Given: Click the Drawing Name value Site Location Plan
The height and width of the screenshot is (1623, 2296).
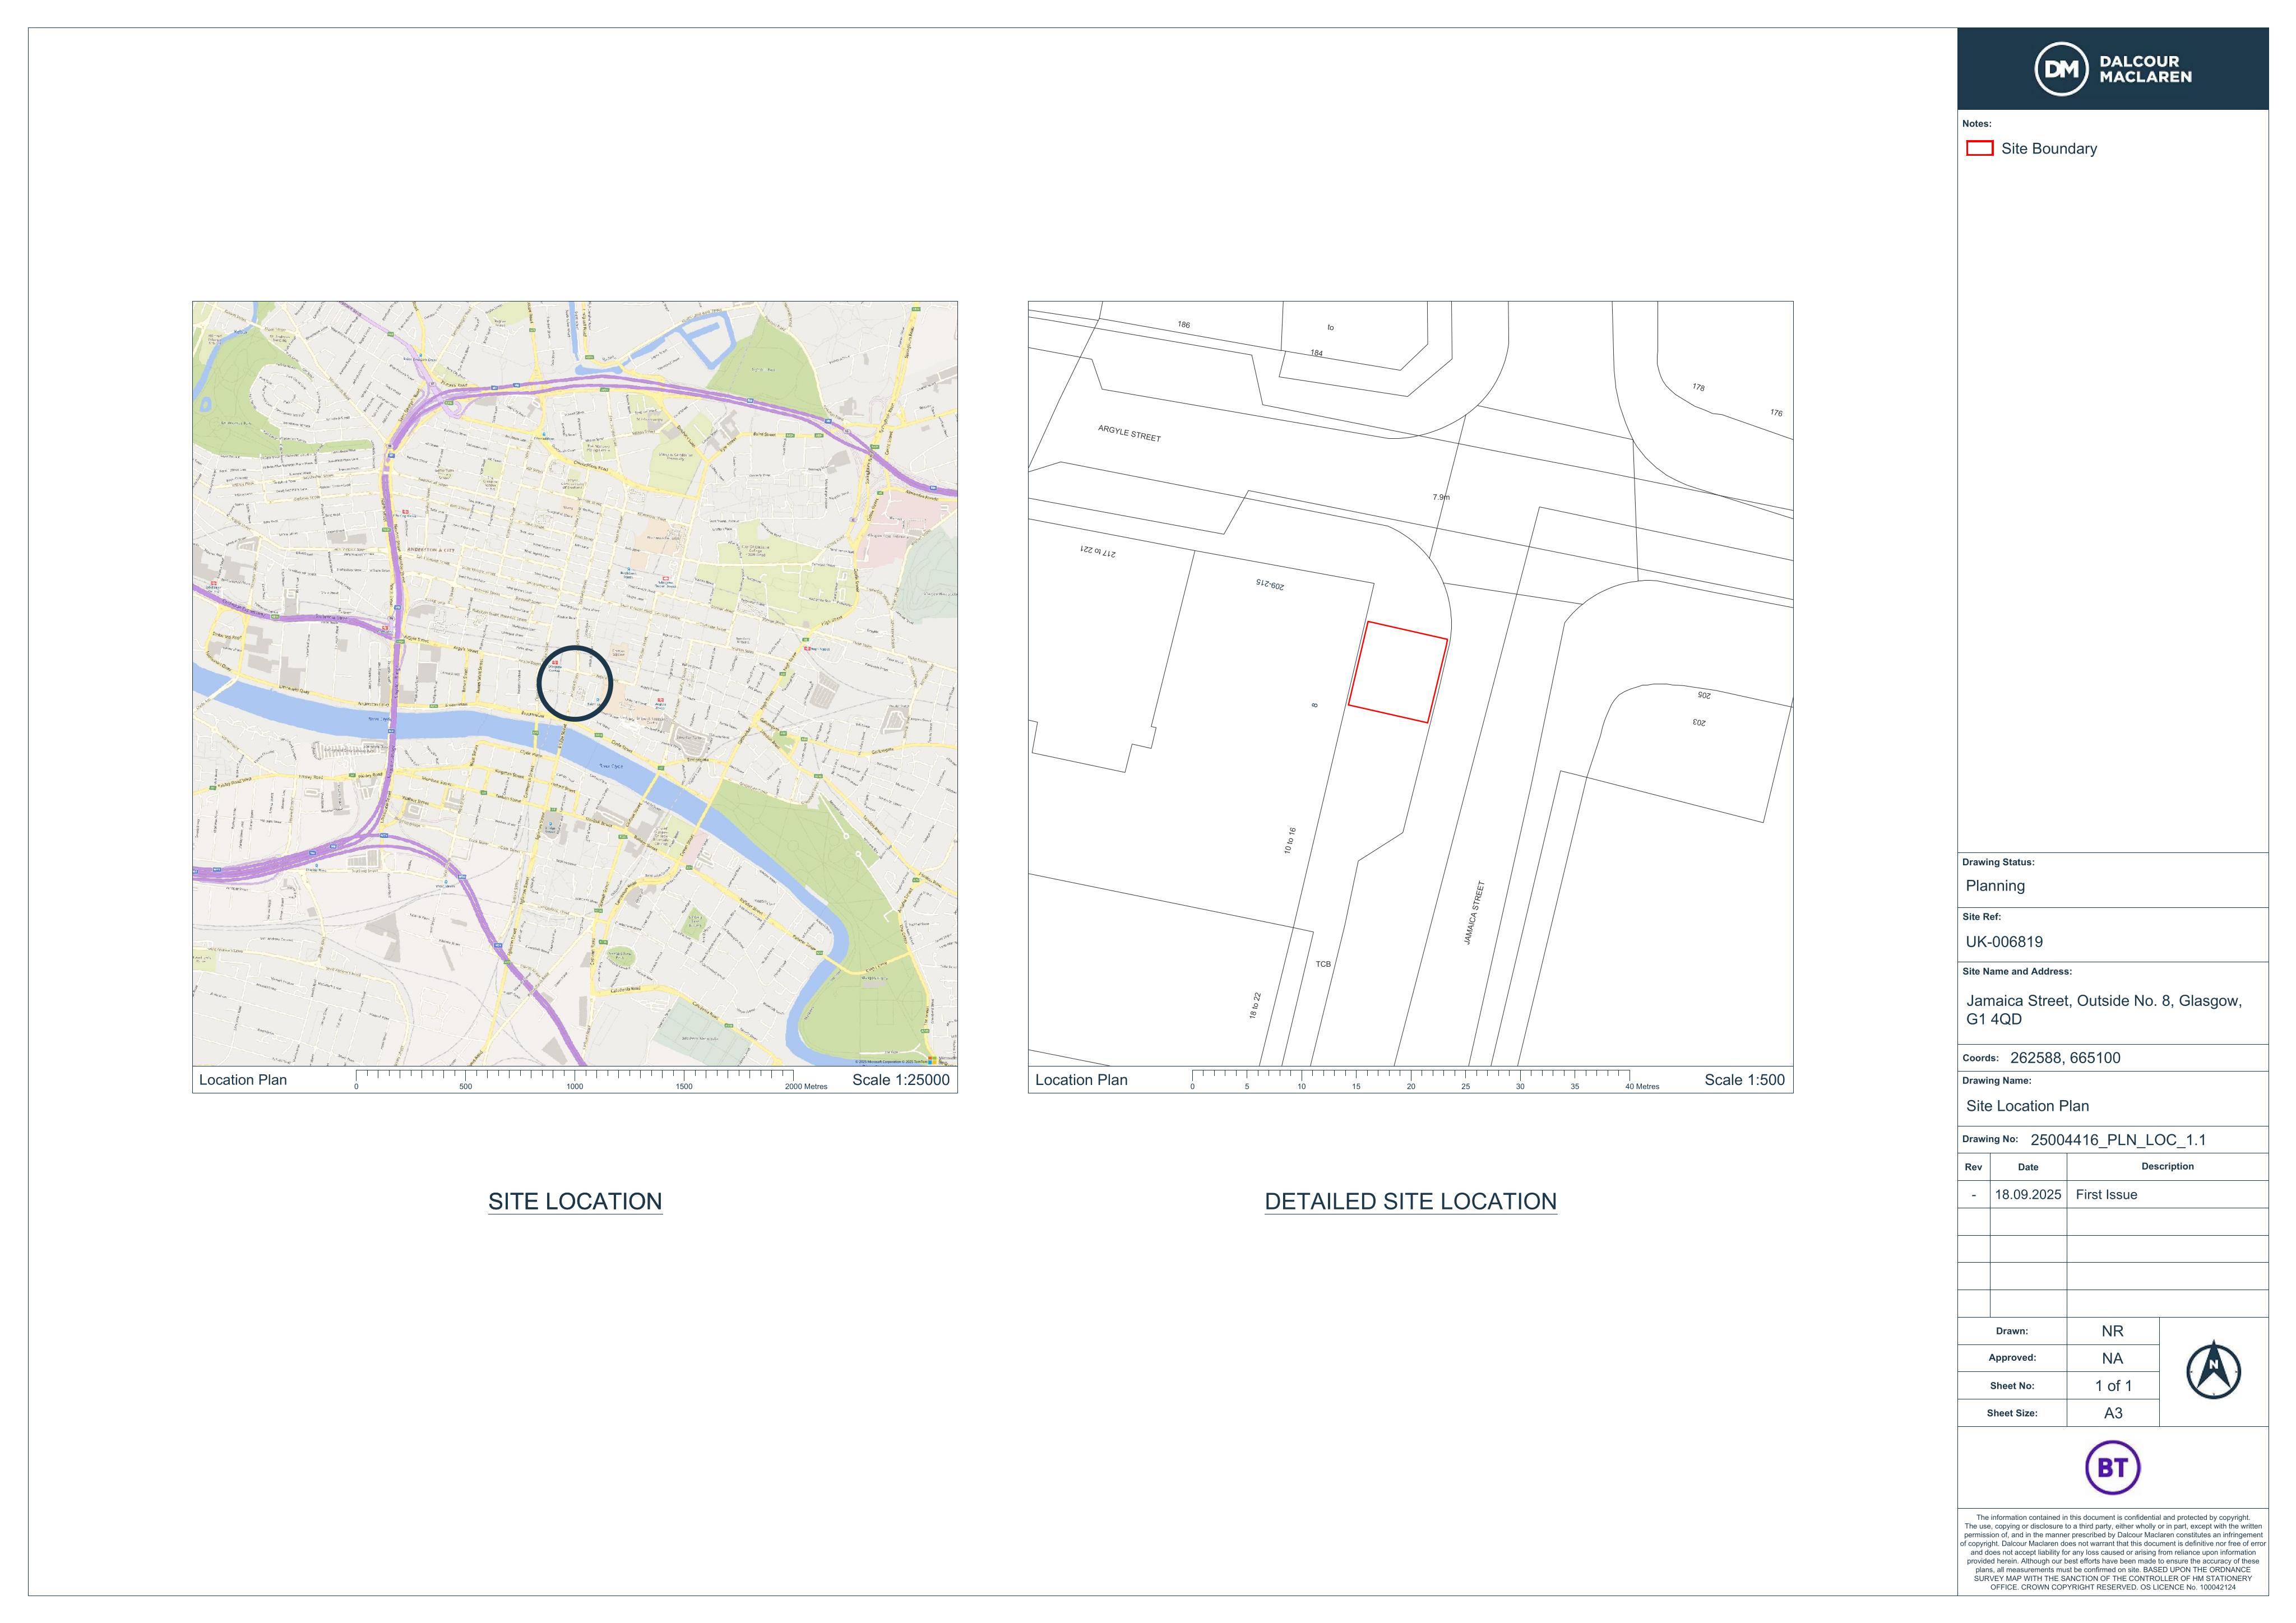Looking at the screenshot, I should (2027, 1106).
